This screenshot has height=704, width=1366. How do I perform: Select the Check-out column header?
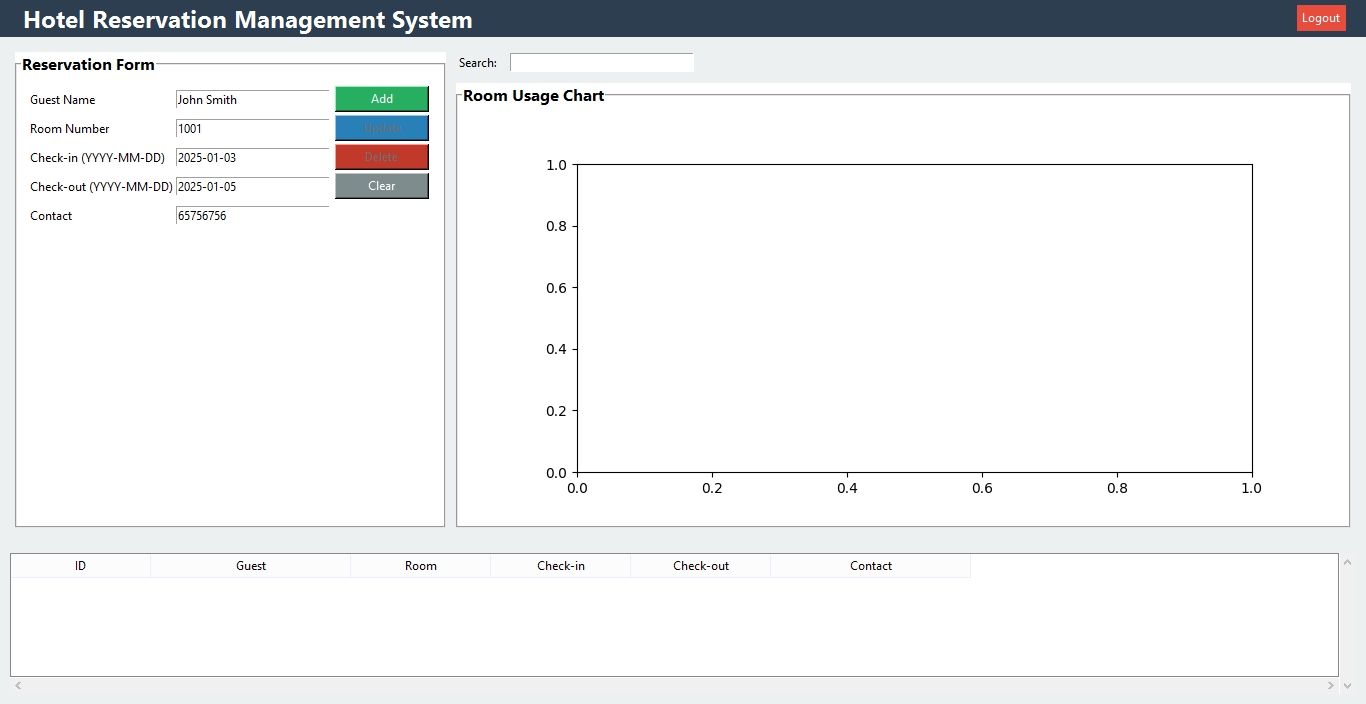click(701, 566)
